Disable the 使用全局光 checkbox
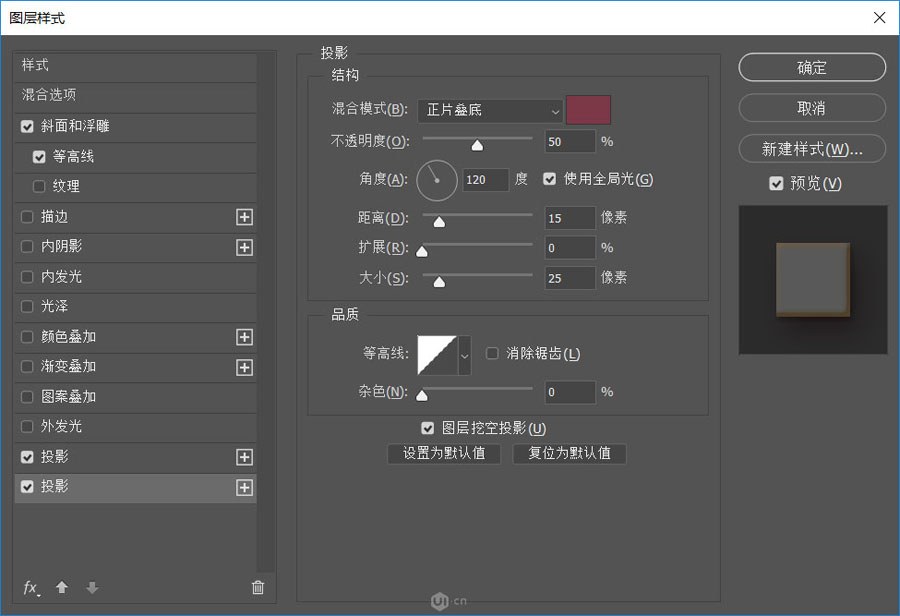Viewport: 900px width, 616px height. [549, 180]
